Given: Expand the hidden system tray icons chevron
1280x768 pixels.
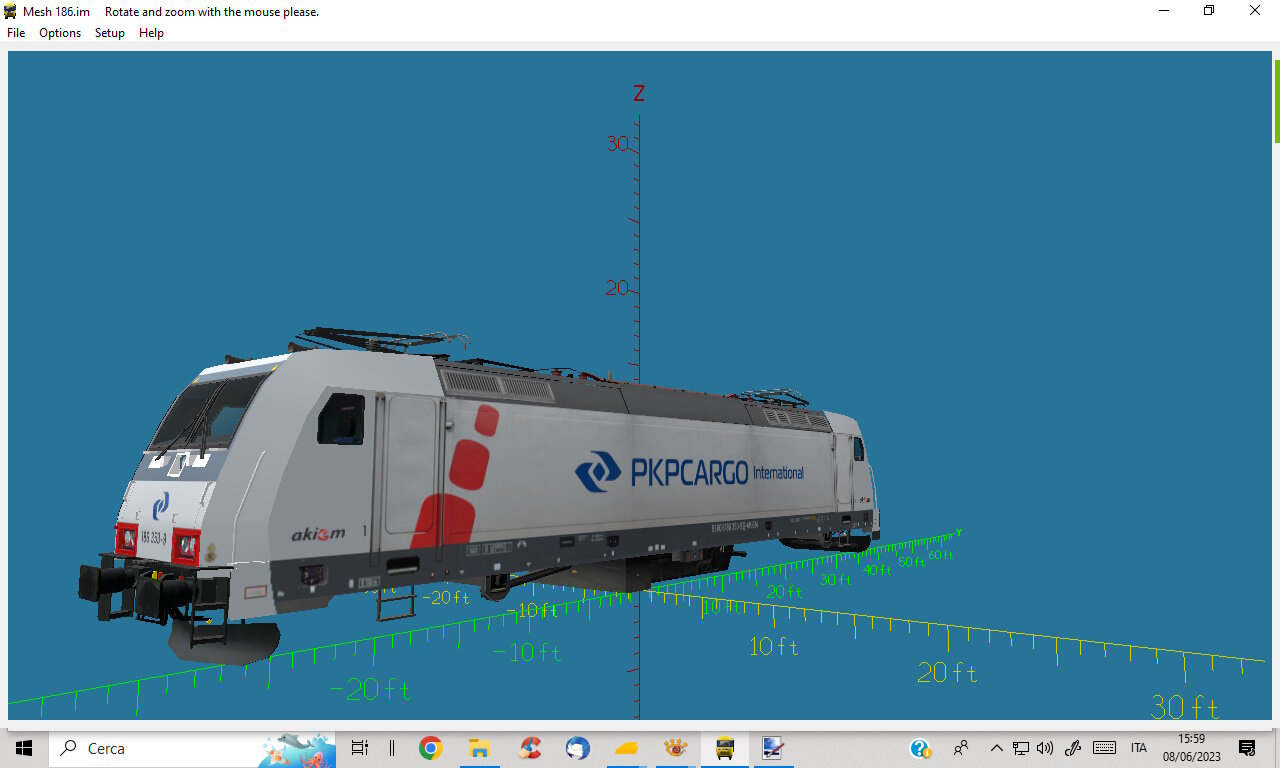Looking at the screenshot, I should click(x=996, y=748).
